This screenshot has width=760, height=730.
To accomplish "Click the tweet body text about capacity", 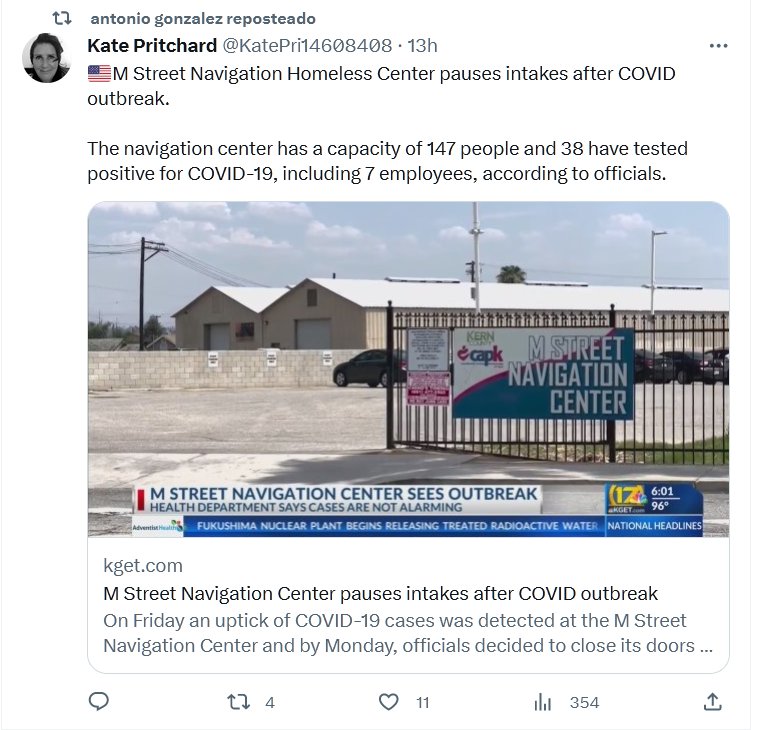I will point(387,161).
